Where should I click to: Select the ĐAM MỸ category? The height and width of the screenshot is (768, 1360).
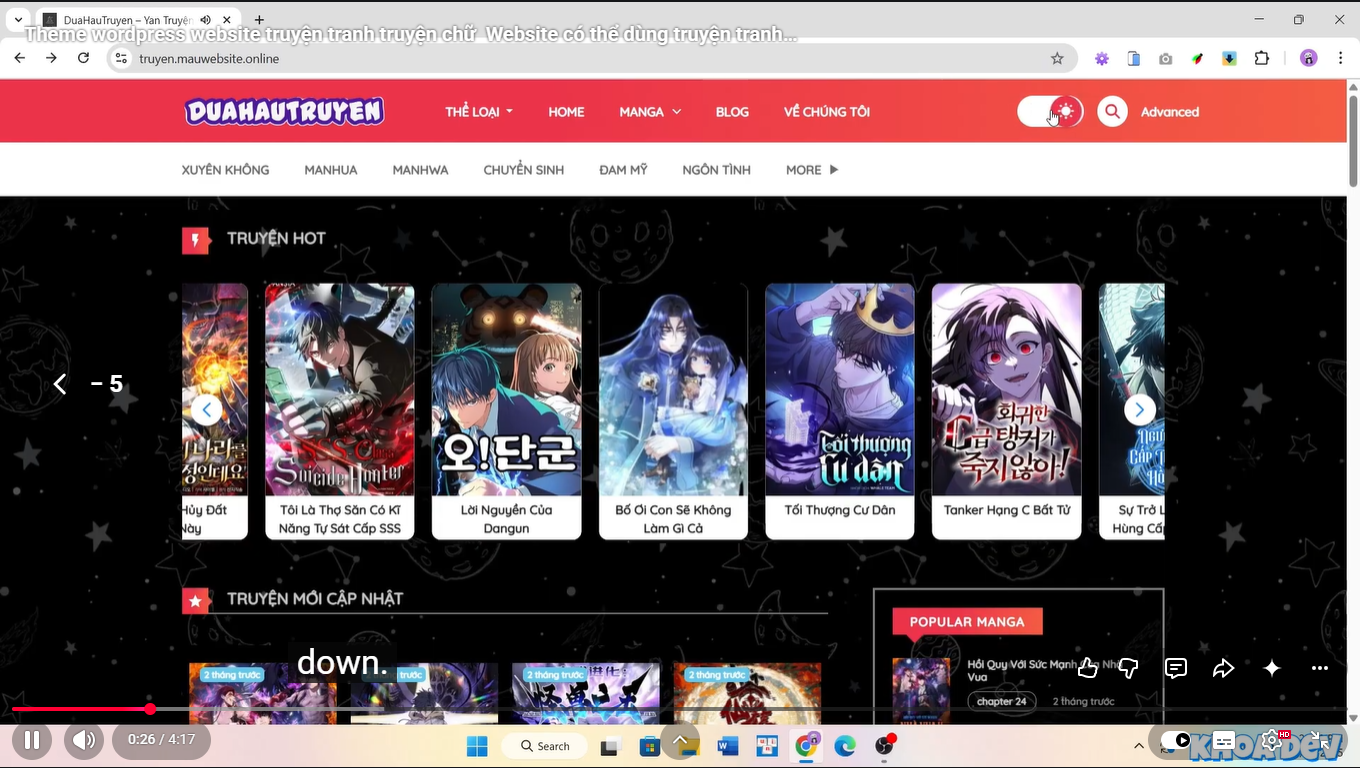(x=623, y=170)
